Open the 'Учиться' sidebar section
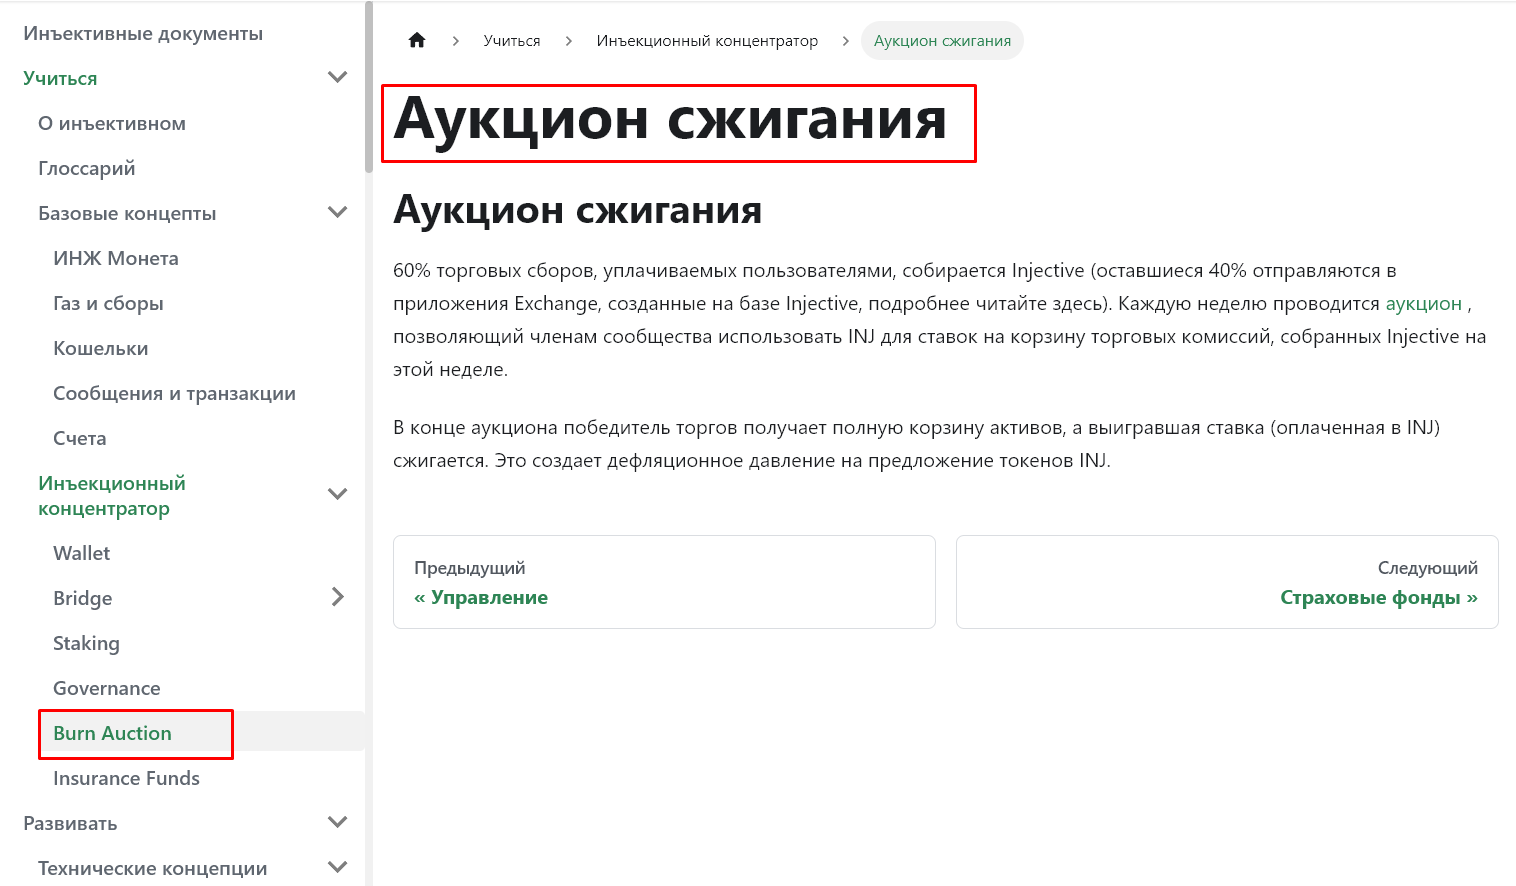Image resolution: width=1516 pixels, height=886 pixels. 60,78
